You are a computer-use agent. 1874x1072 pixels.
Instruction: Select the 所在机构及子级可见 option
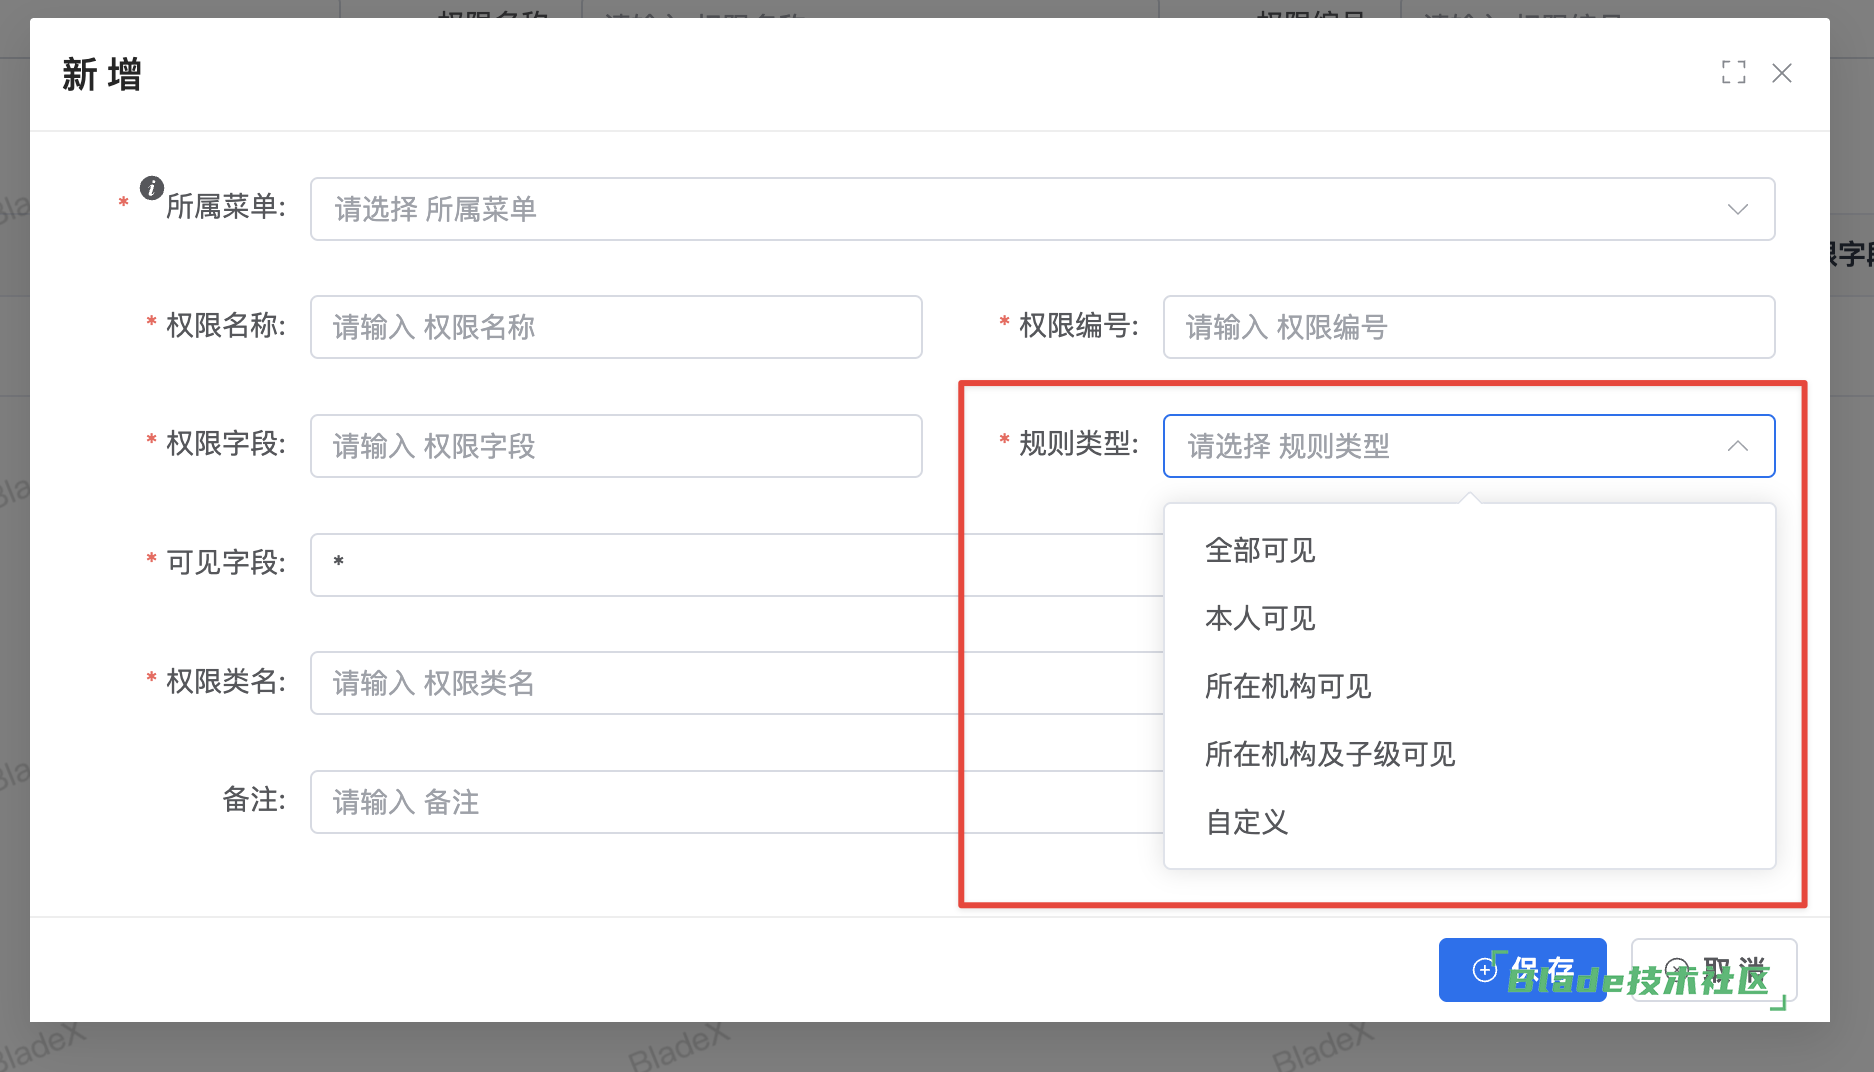pos(1330,755)
